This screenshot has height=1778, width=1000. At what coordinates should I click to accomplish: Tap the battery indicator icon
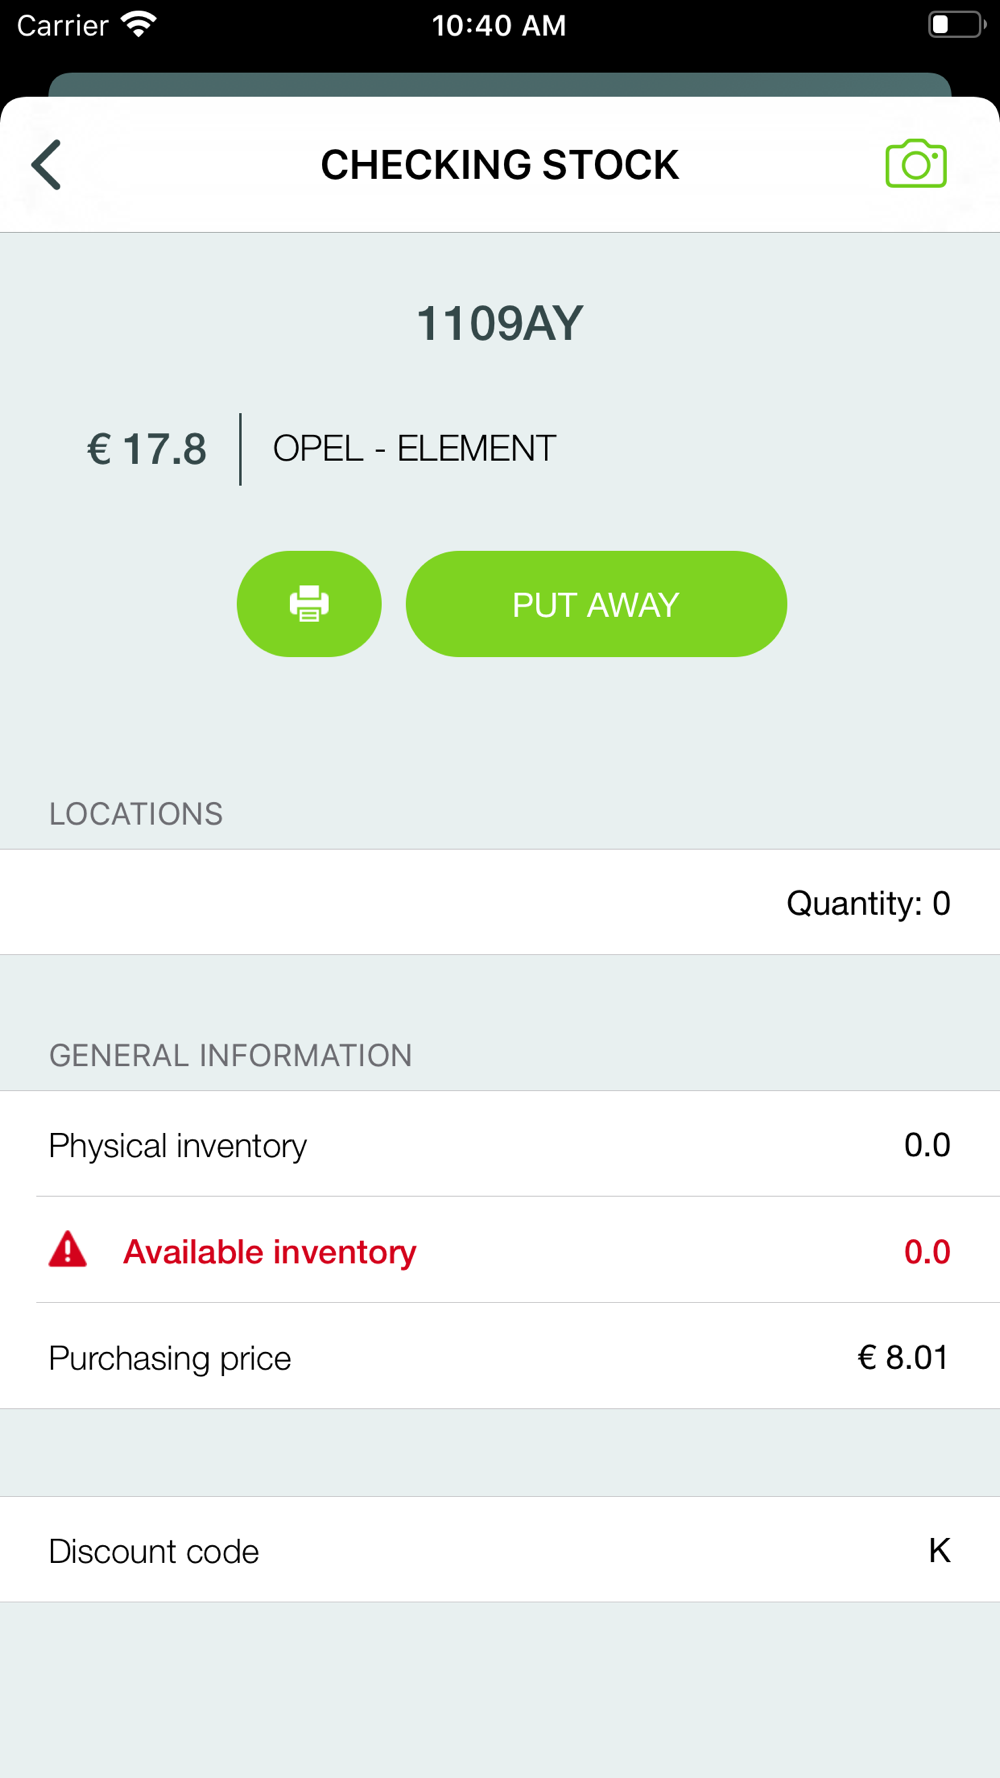tap(955, 25)
